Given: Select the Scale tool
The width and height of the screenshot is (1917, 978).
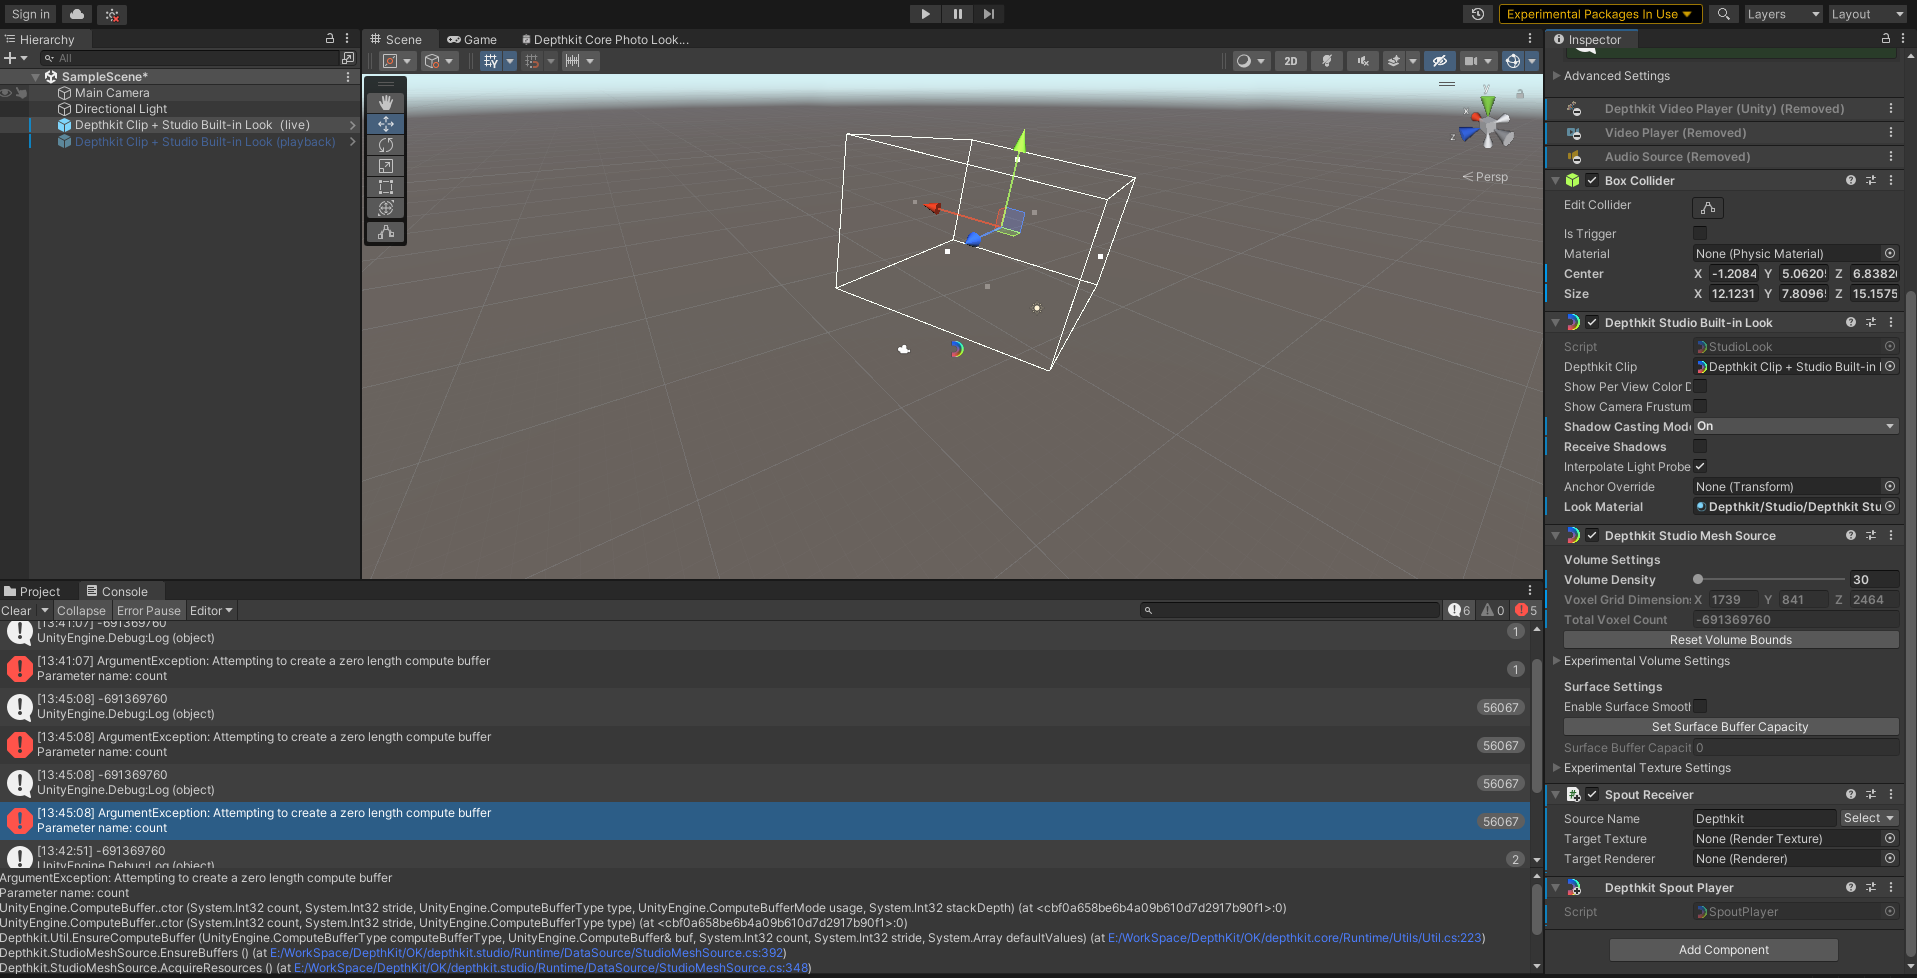Looking at the screenshot, I should pyautogui.click(x=386, y=166).
